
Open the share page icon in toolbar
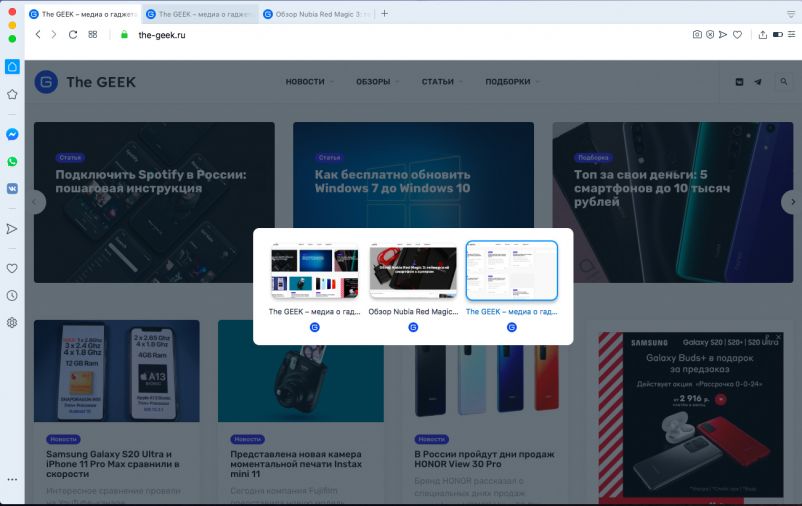pos(763,34)
